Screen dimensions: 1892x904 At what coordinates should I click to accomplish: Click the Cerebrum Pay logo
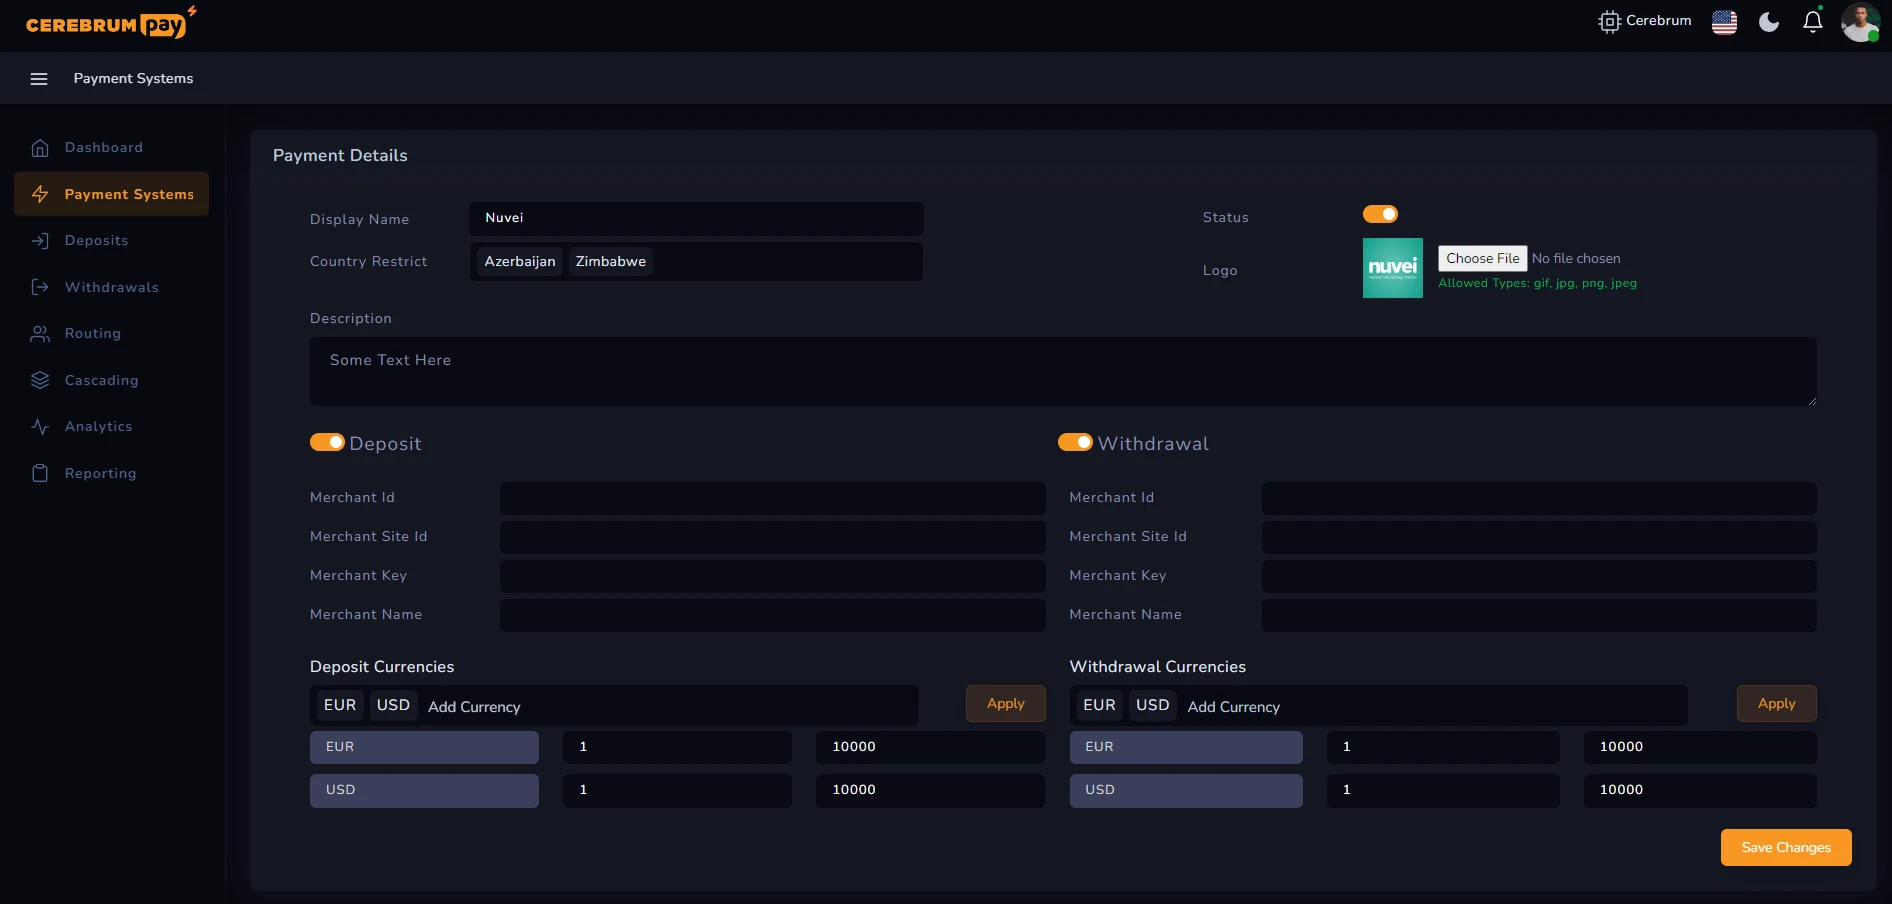(x=111, y=23)
